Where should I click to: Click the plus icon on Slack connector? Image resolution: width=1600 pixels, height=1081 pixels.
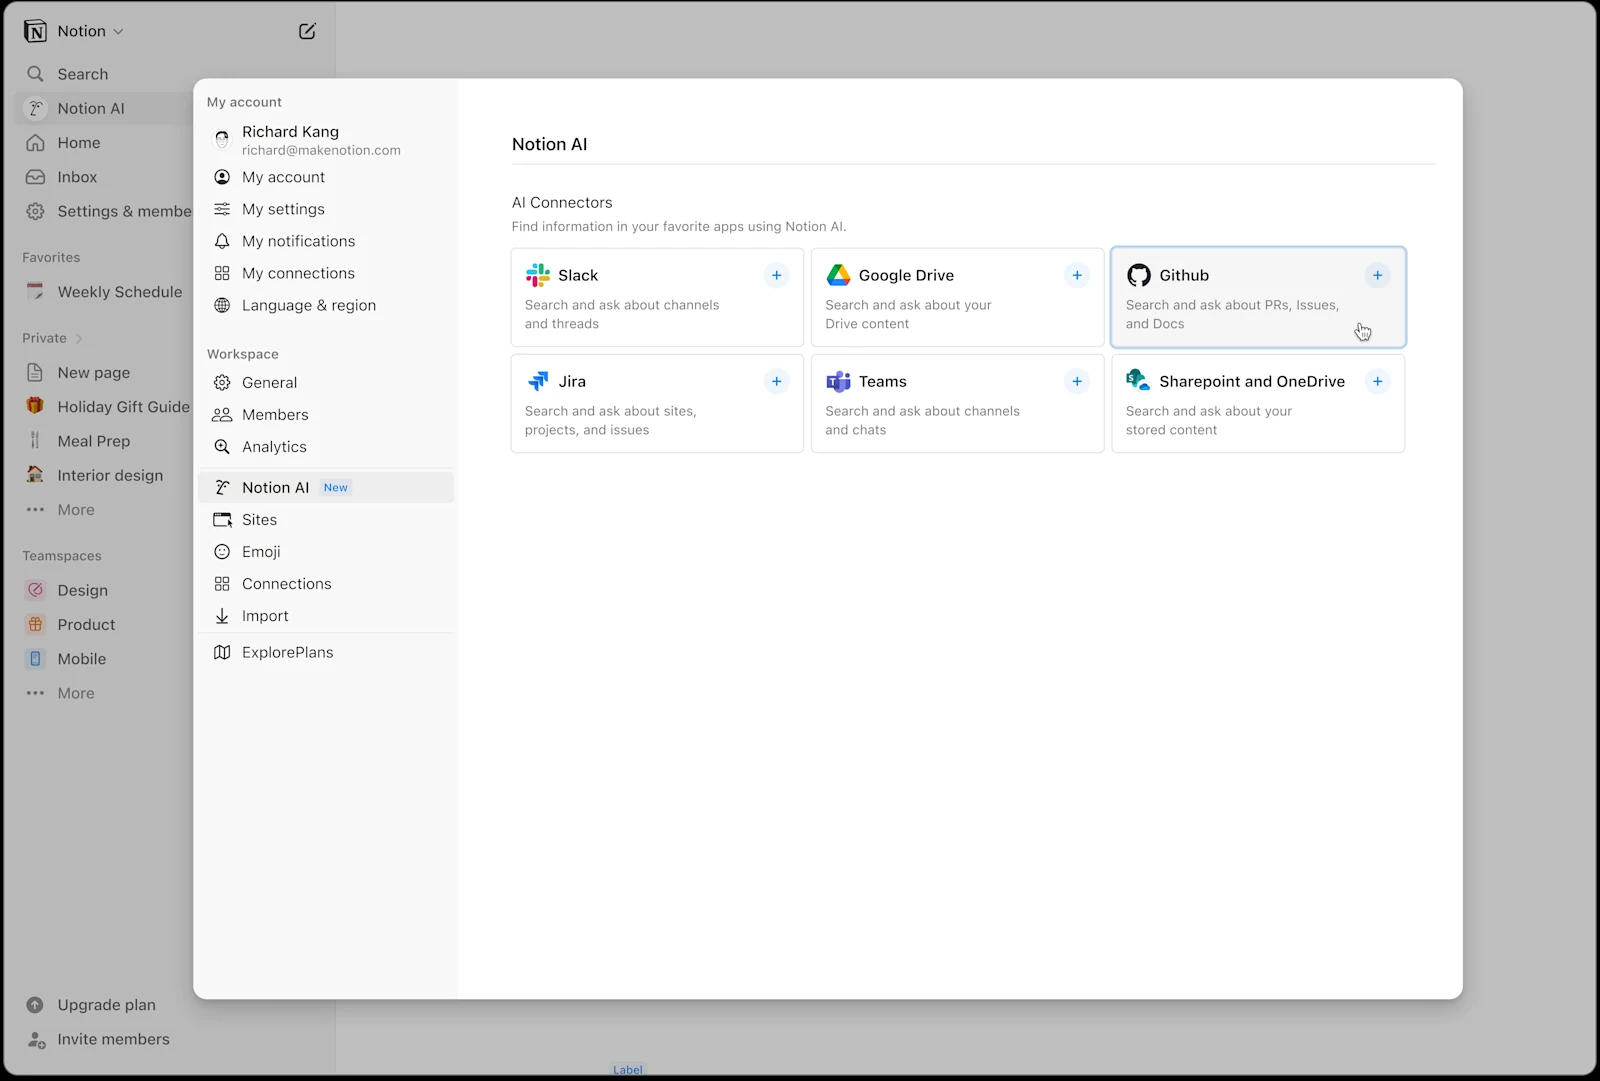[x=777, y=275]
